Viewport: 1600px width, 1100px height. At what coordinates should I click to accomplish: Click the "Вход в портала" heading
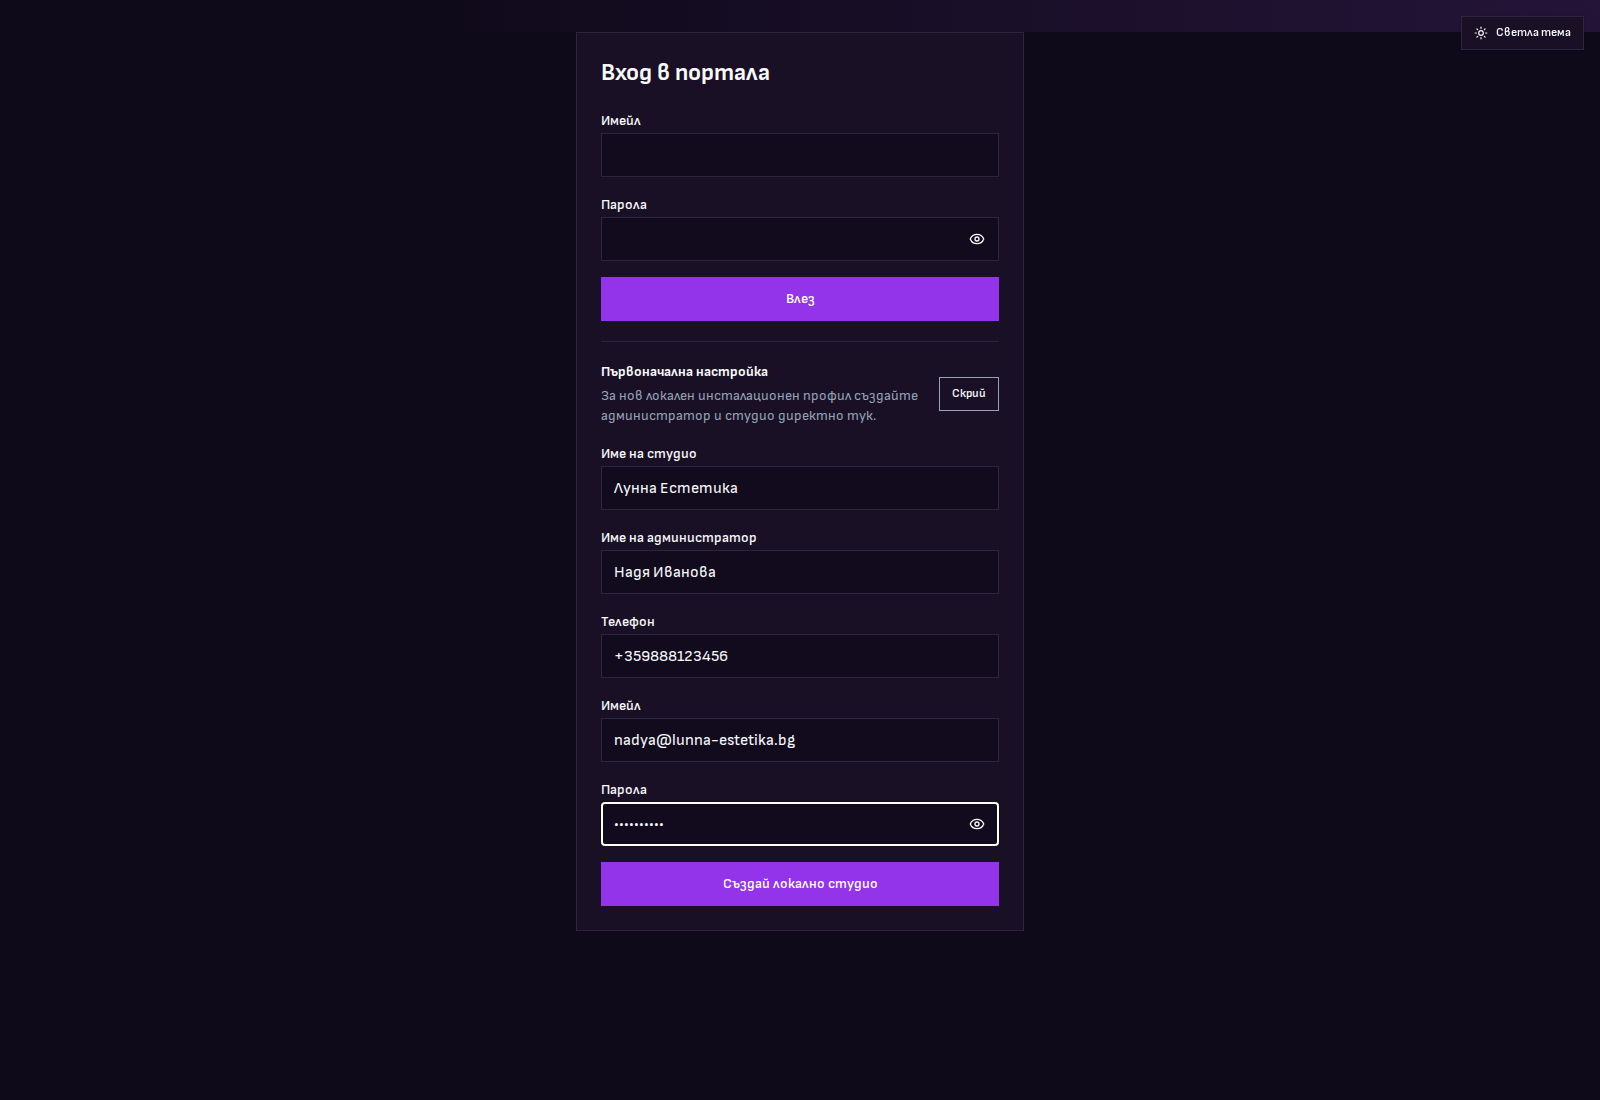(x=685, y=73)
